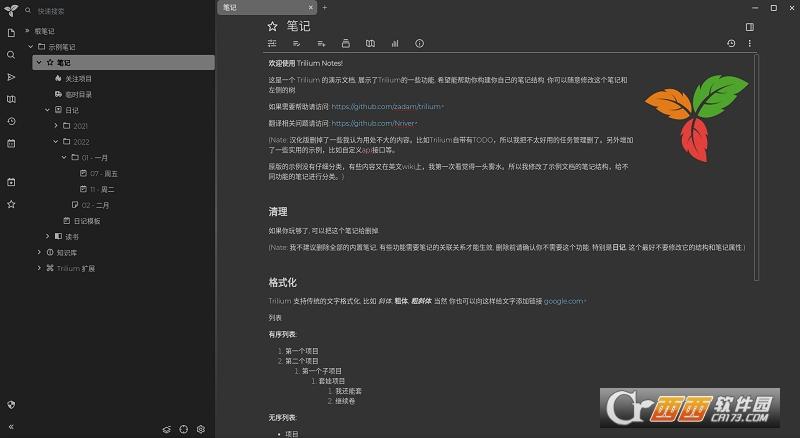Click the note title 笔记 field
Viewport: 800px width, 438px height.
click(298, 26)
